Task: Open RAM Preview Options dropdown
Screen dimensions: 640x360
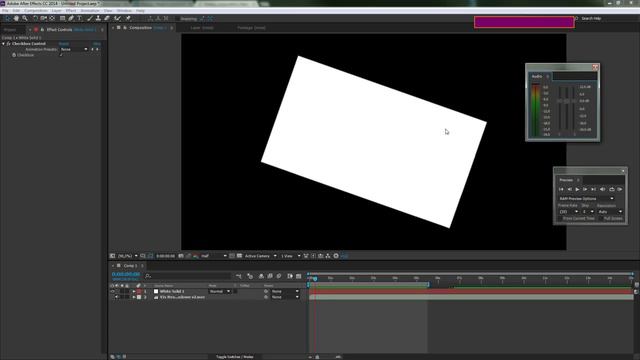Action: [586, 198]
